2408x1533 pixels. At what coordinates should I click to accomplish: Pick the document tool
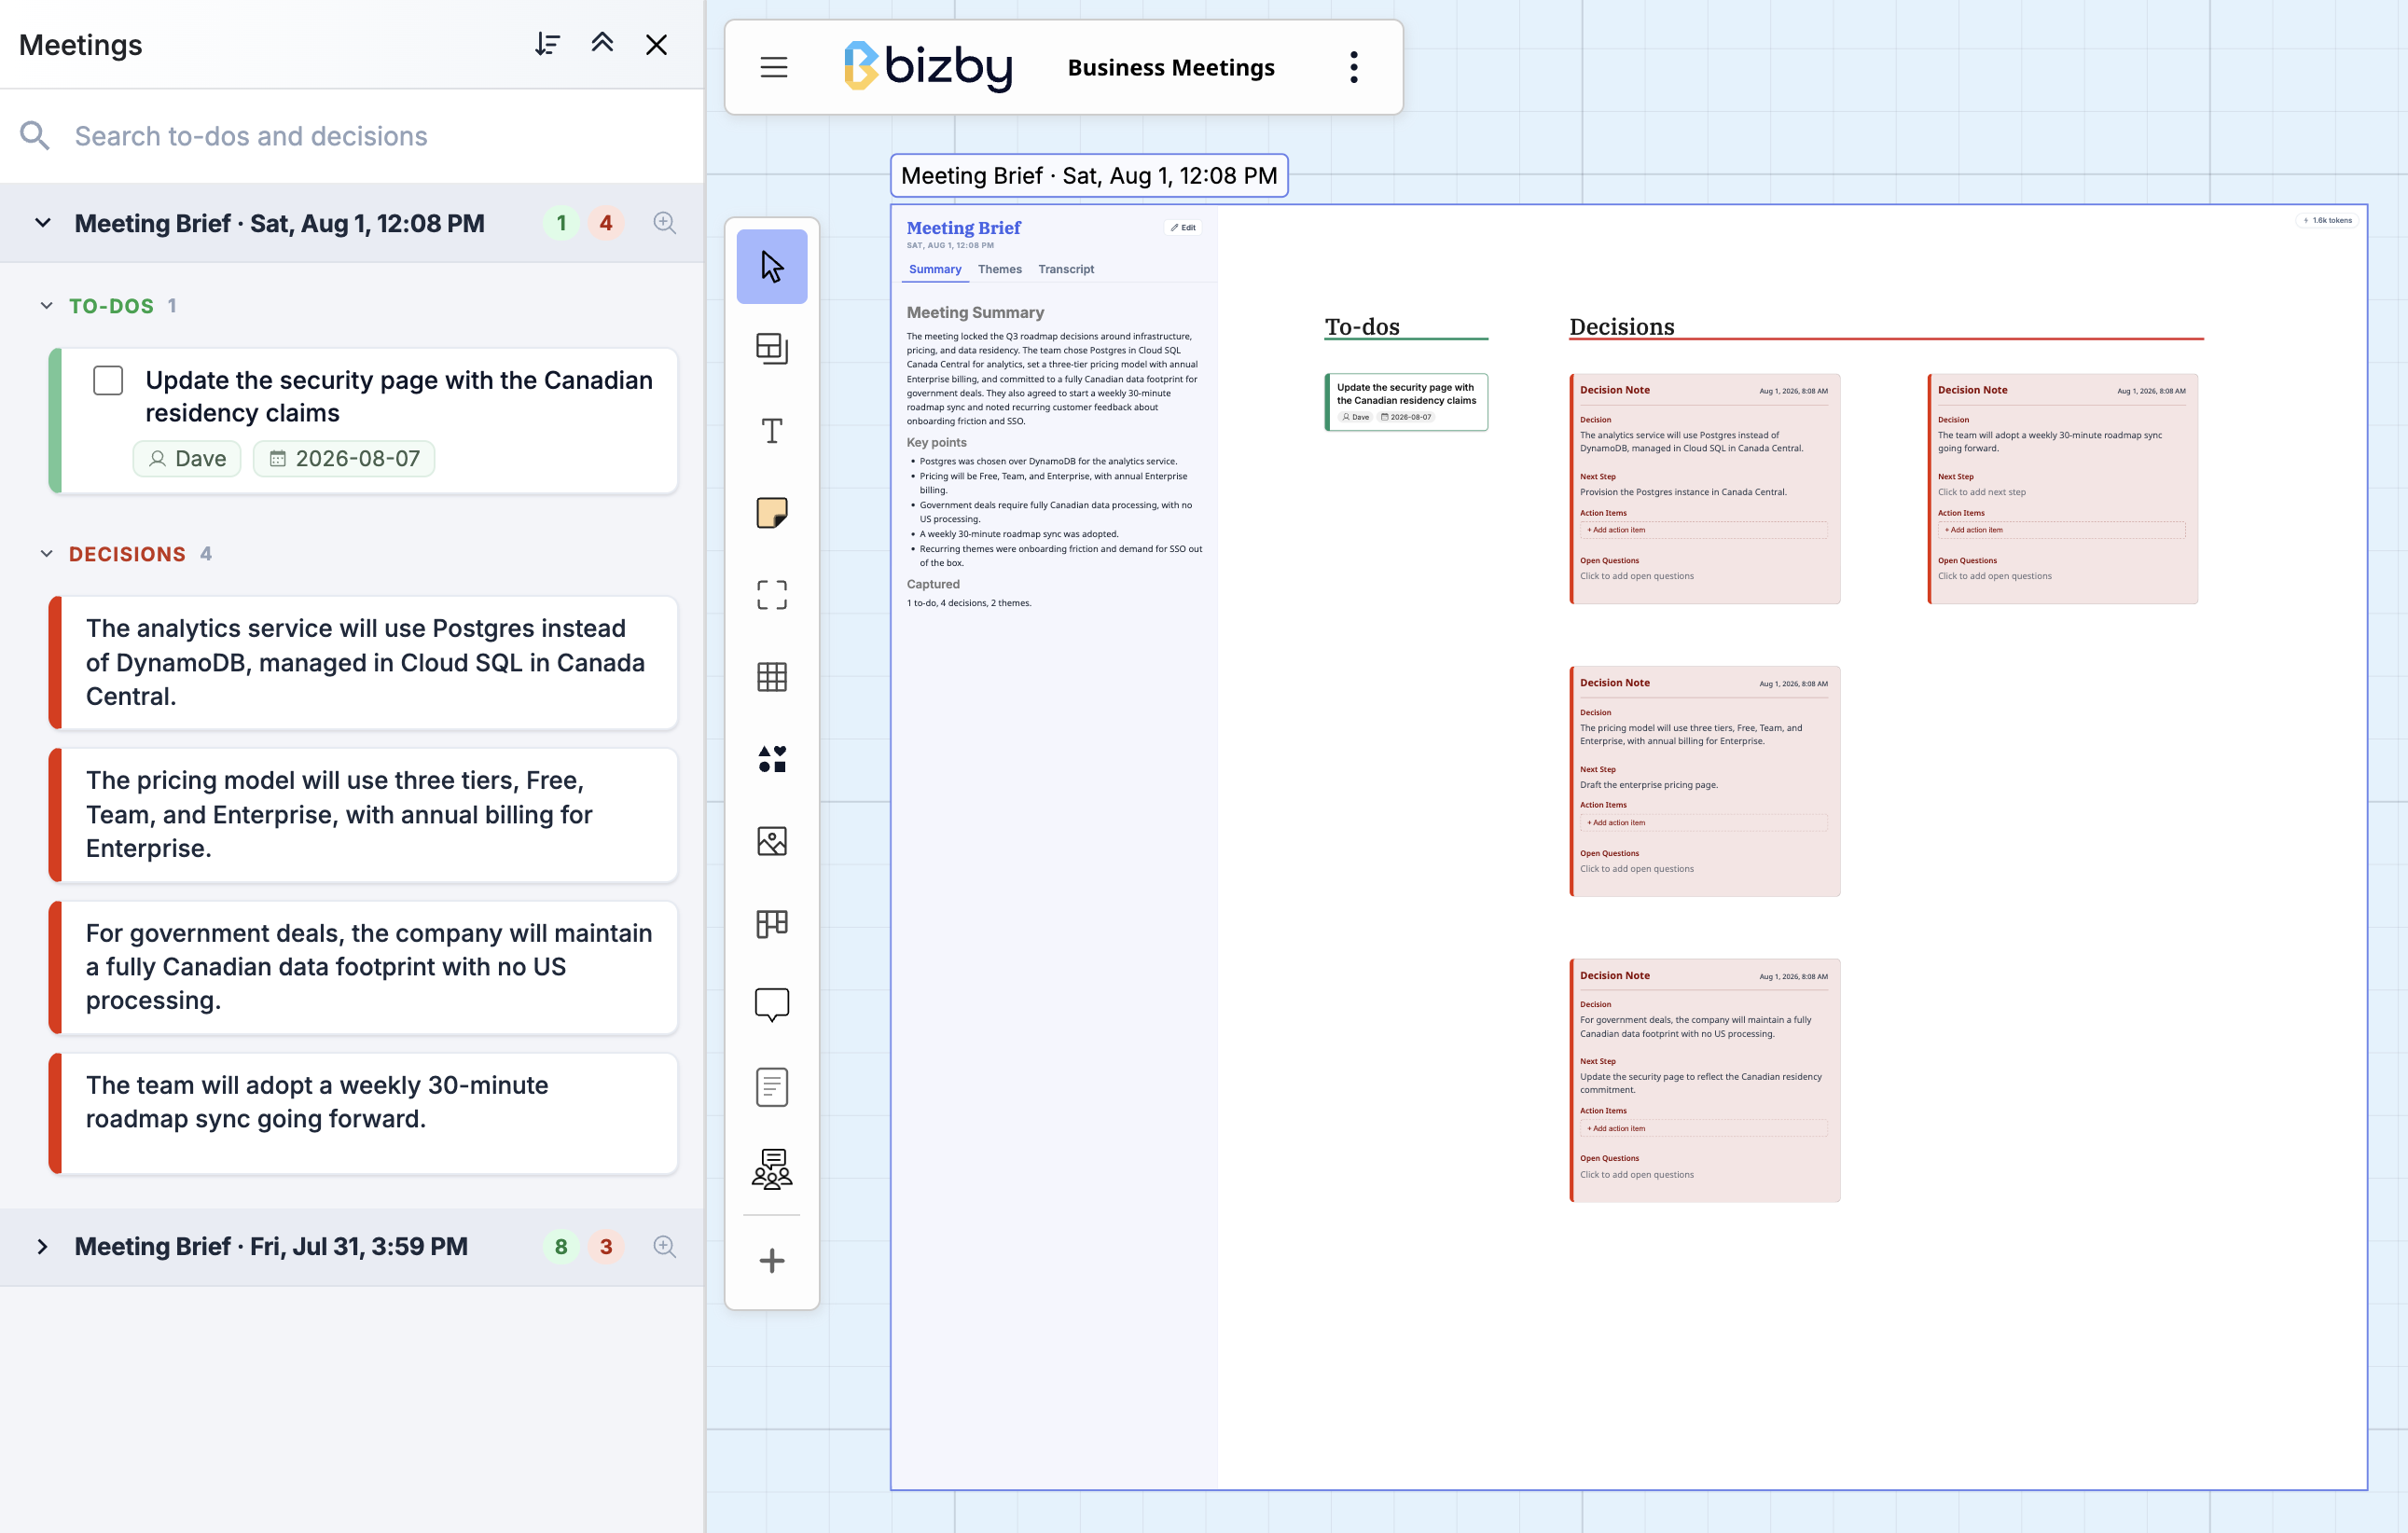(x=771, y=1087)
